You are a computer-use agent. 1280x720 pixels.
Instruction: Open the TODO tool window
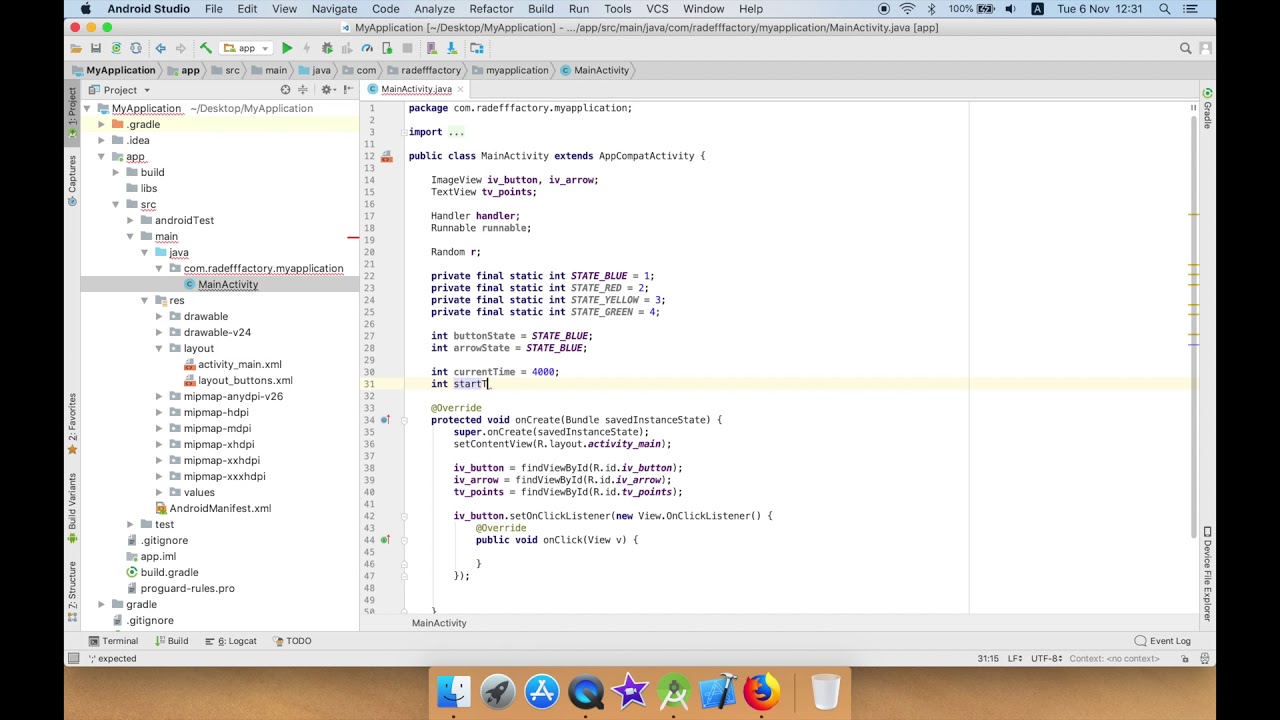[x=291, y=641]
